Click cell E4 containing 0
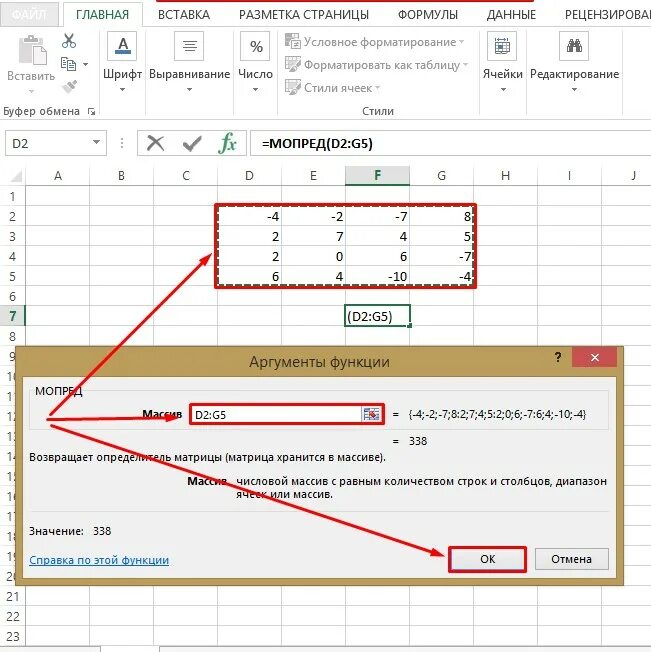The height and width of the screenshot is (652, 651). tap(313, 257)
